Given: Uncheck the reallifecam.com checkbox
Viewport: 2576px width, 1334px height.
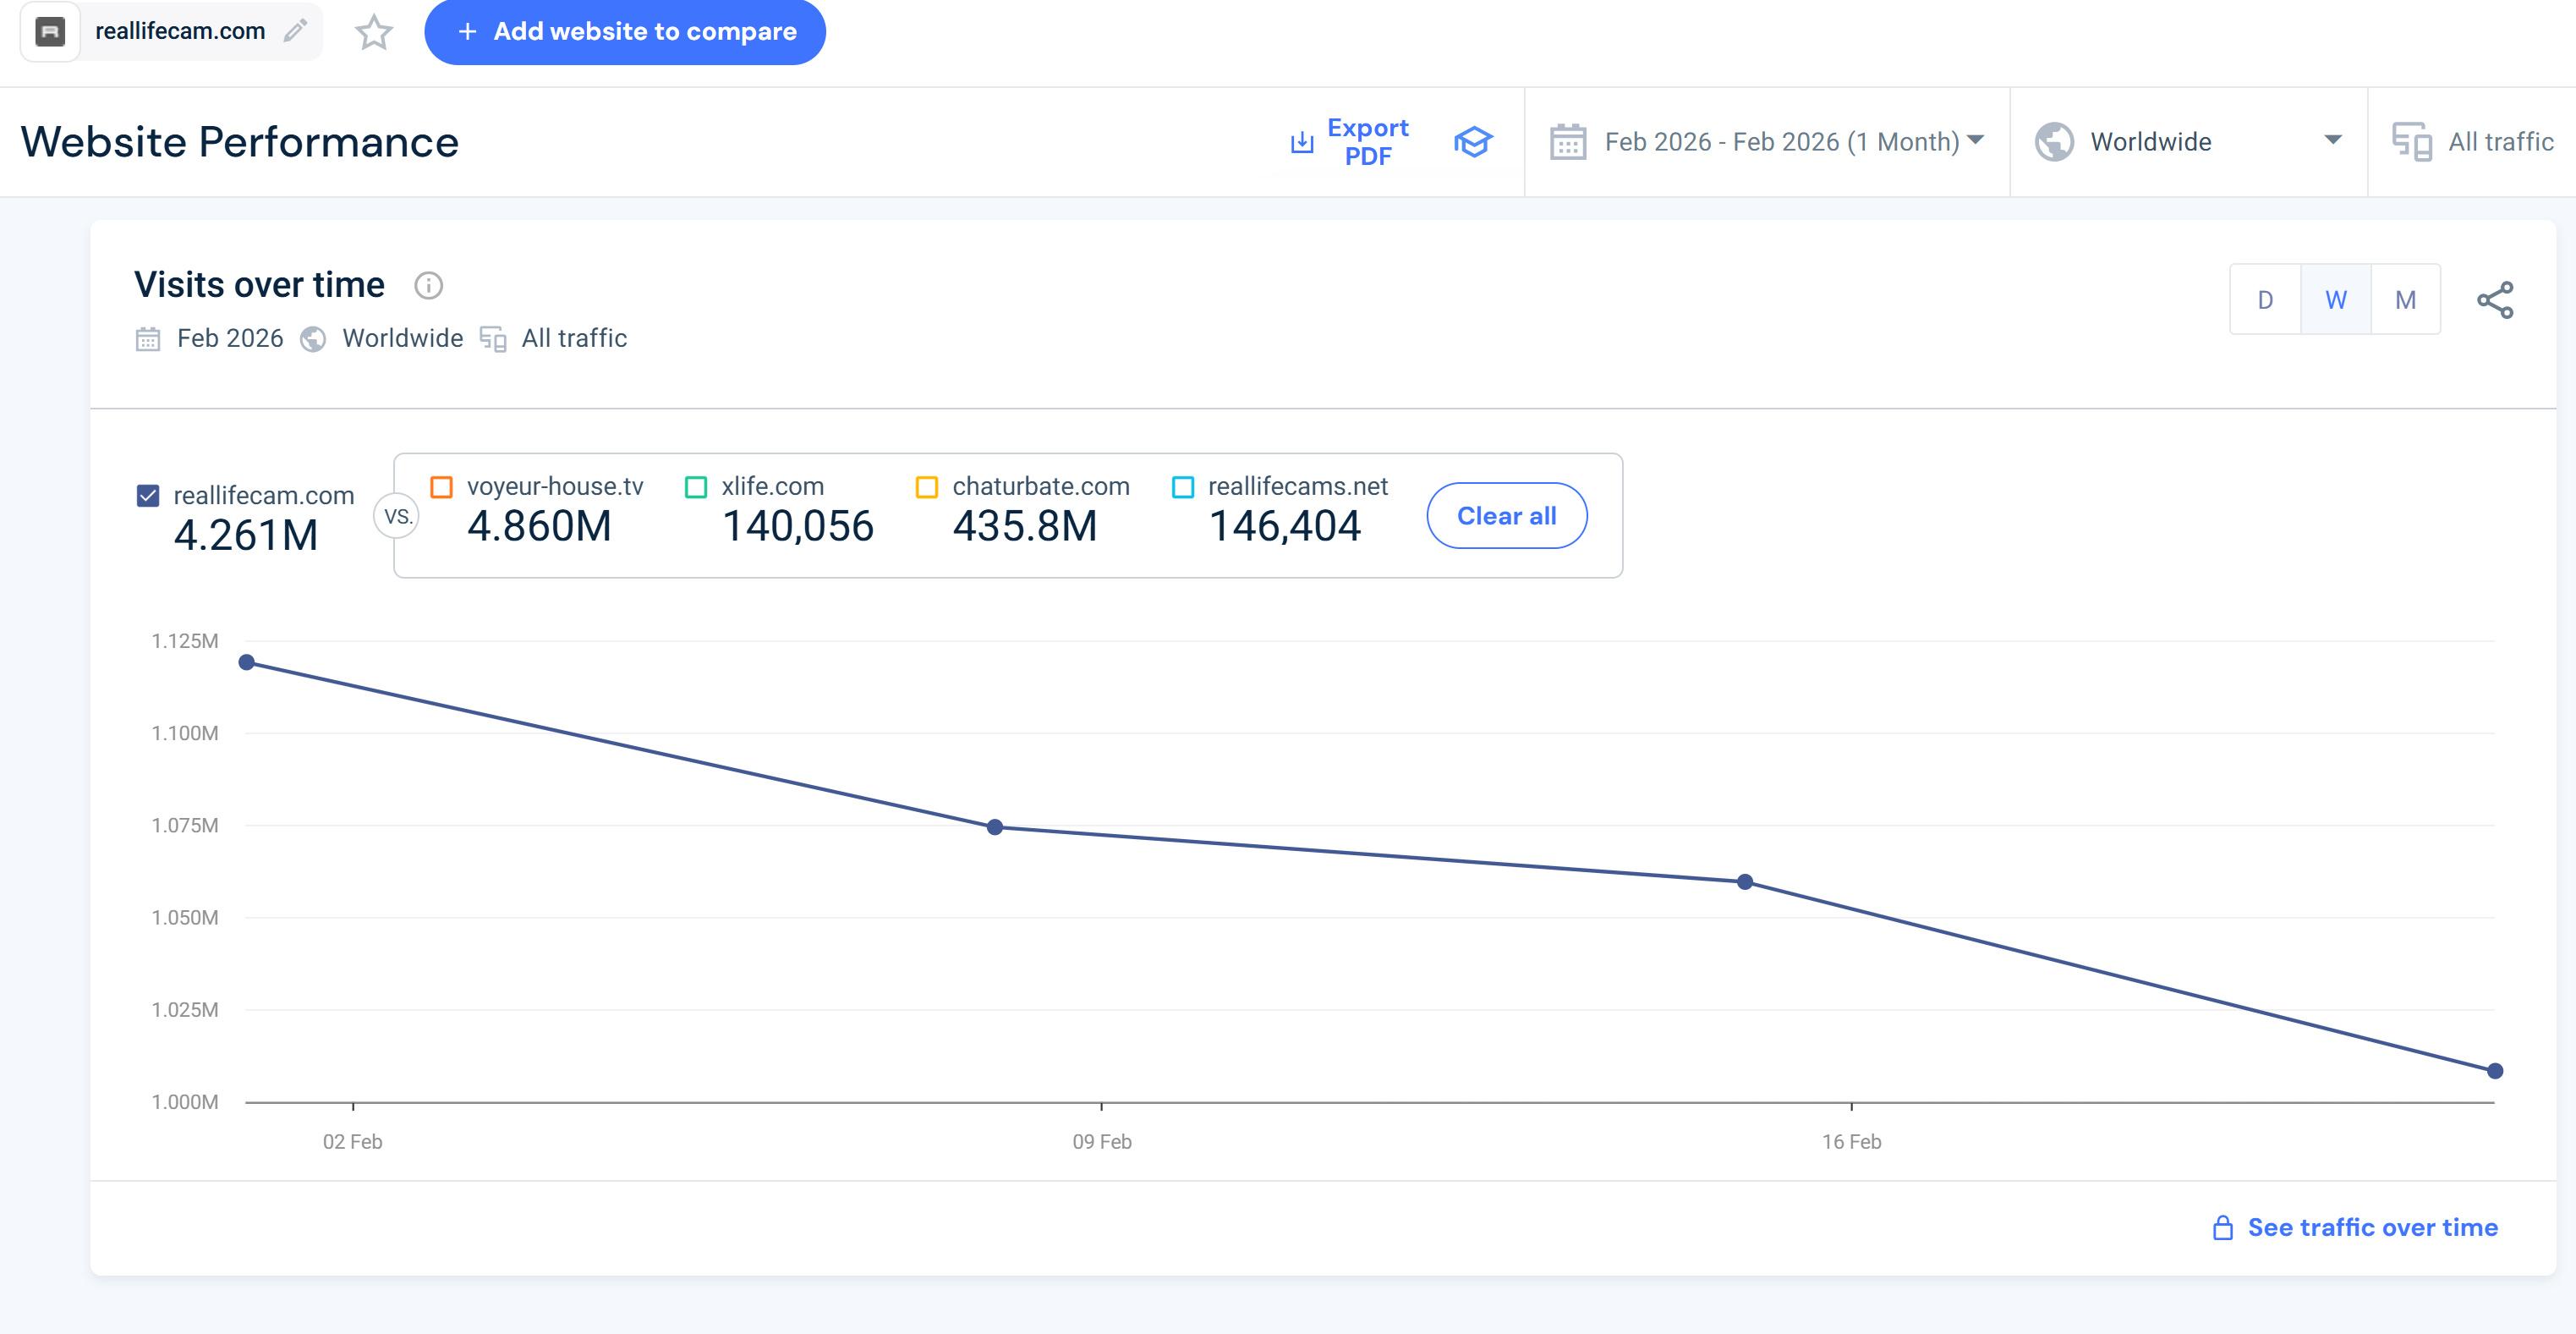Looking at the screenshot, I should point(148,496).
